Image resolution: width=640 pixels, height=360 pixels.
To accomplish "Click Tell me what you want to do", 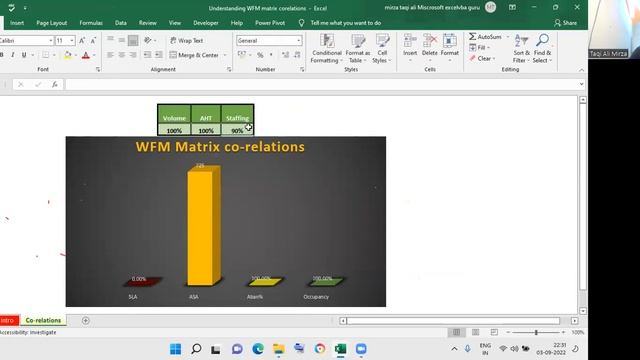I will point(345,23).
